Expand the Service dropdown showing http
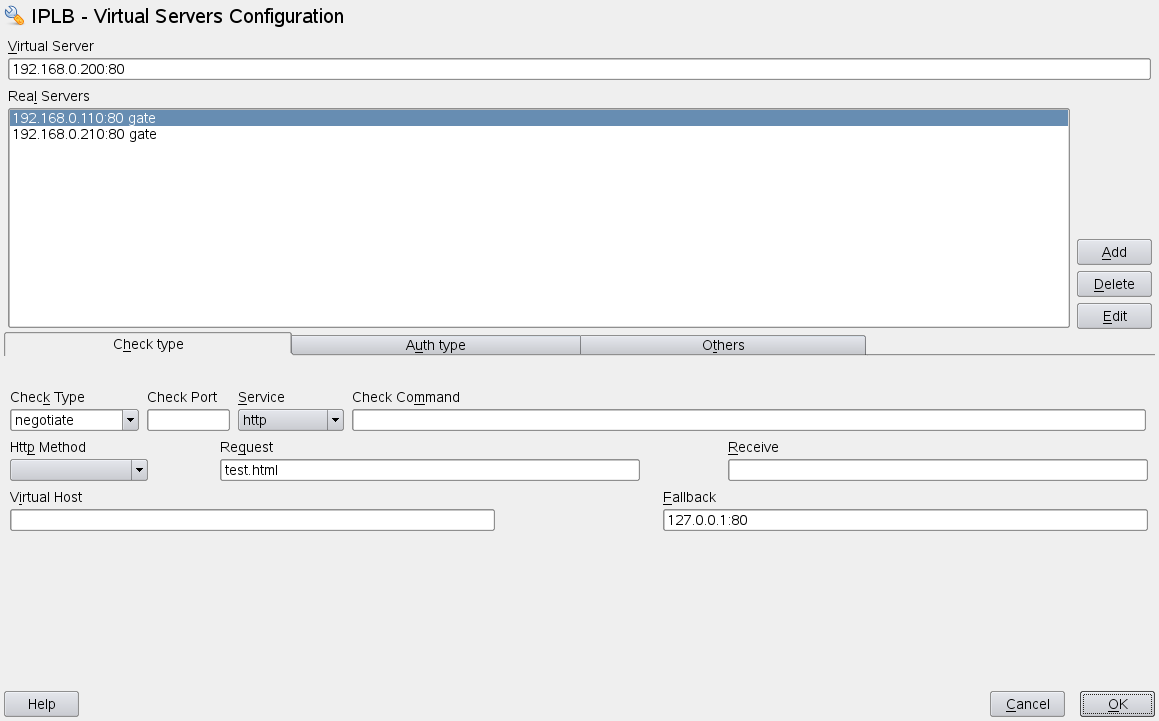The image size is (1159, 721). [291, 420]
